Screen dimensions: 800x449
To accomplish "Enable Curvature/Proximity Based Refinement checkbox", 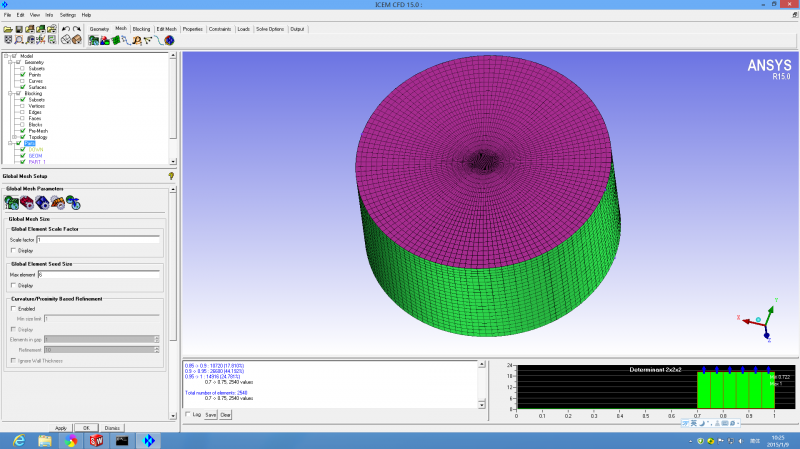I will [x=13, y=309].
